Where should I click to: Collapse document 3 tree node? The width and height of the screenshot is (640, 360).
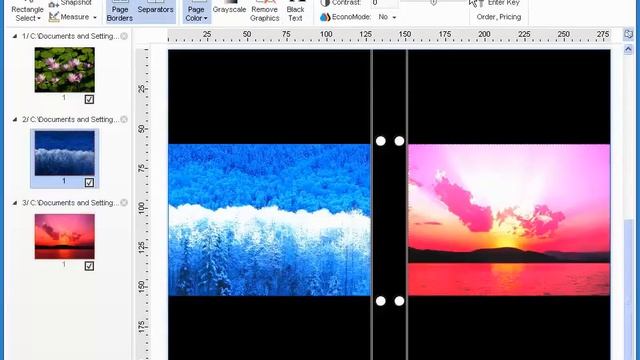coord(15,203)
